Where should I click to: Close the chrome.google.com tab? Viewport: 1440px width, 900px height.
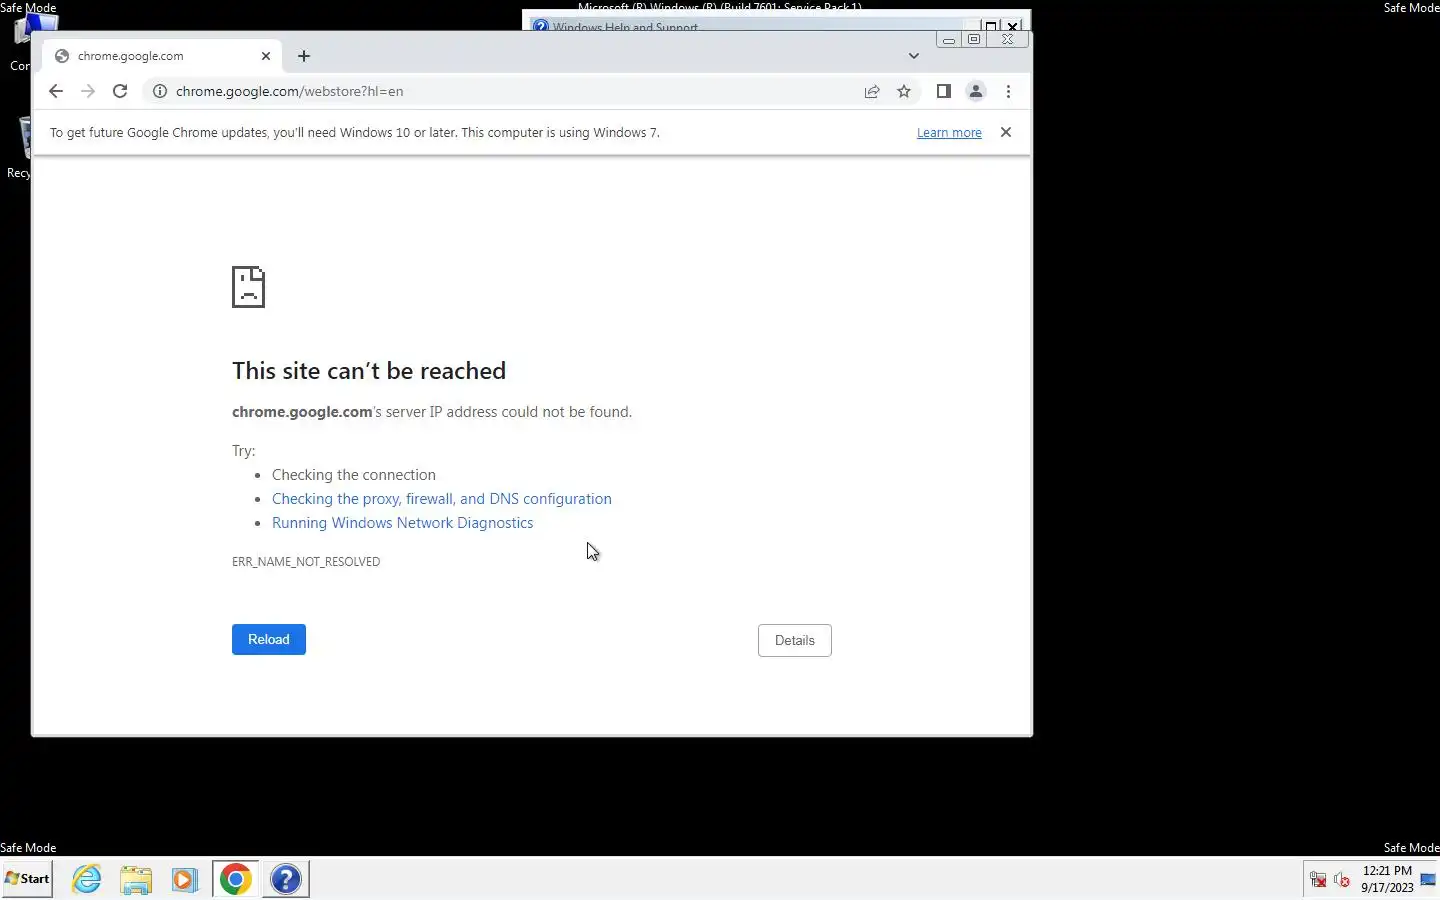(x=266, y=56)
